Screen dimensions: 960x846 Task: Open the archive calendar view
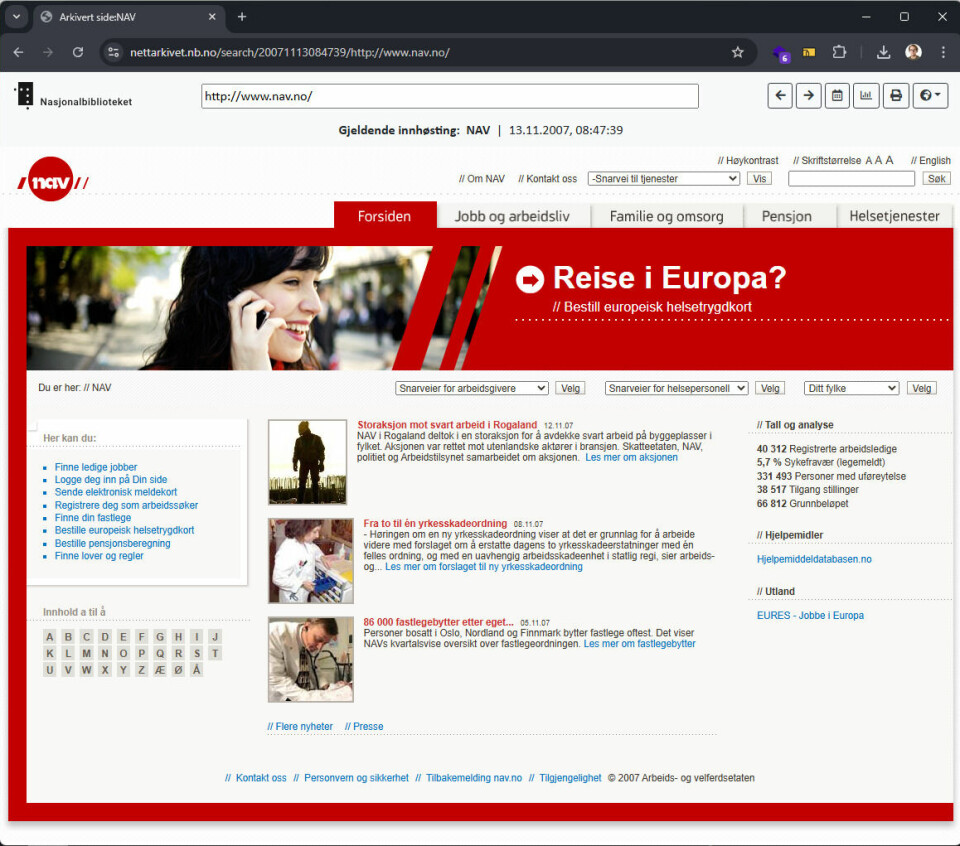click(x=837, y=96)
